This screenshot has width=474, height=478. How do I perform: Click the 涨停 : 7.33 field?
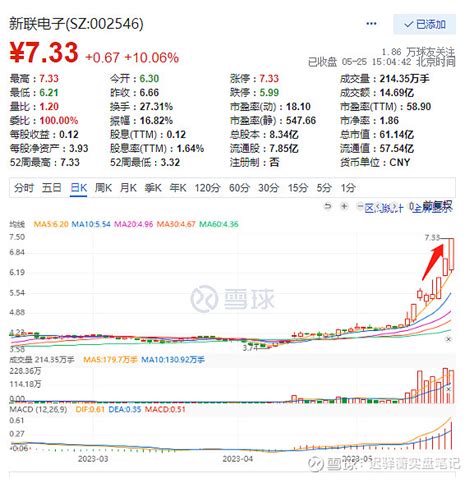tap(254, 79)
